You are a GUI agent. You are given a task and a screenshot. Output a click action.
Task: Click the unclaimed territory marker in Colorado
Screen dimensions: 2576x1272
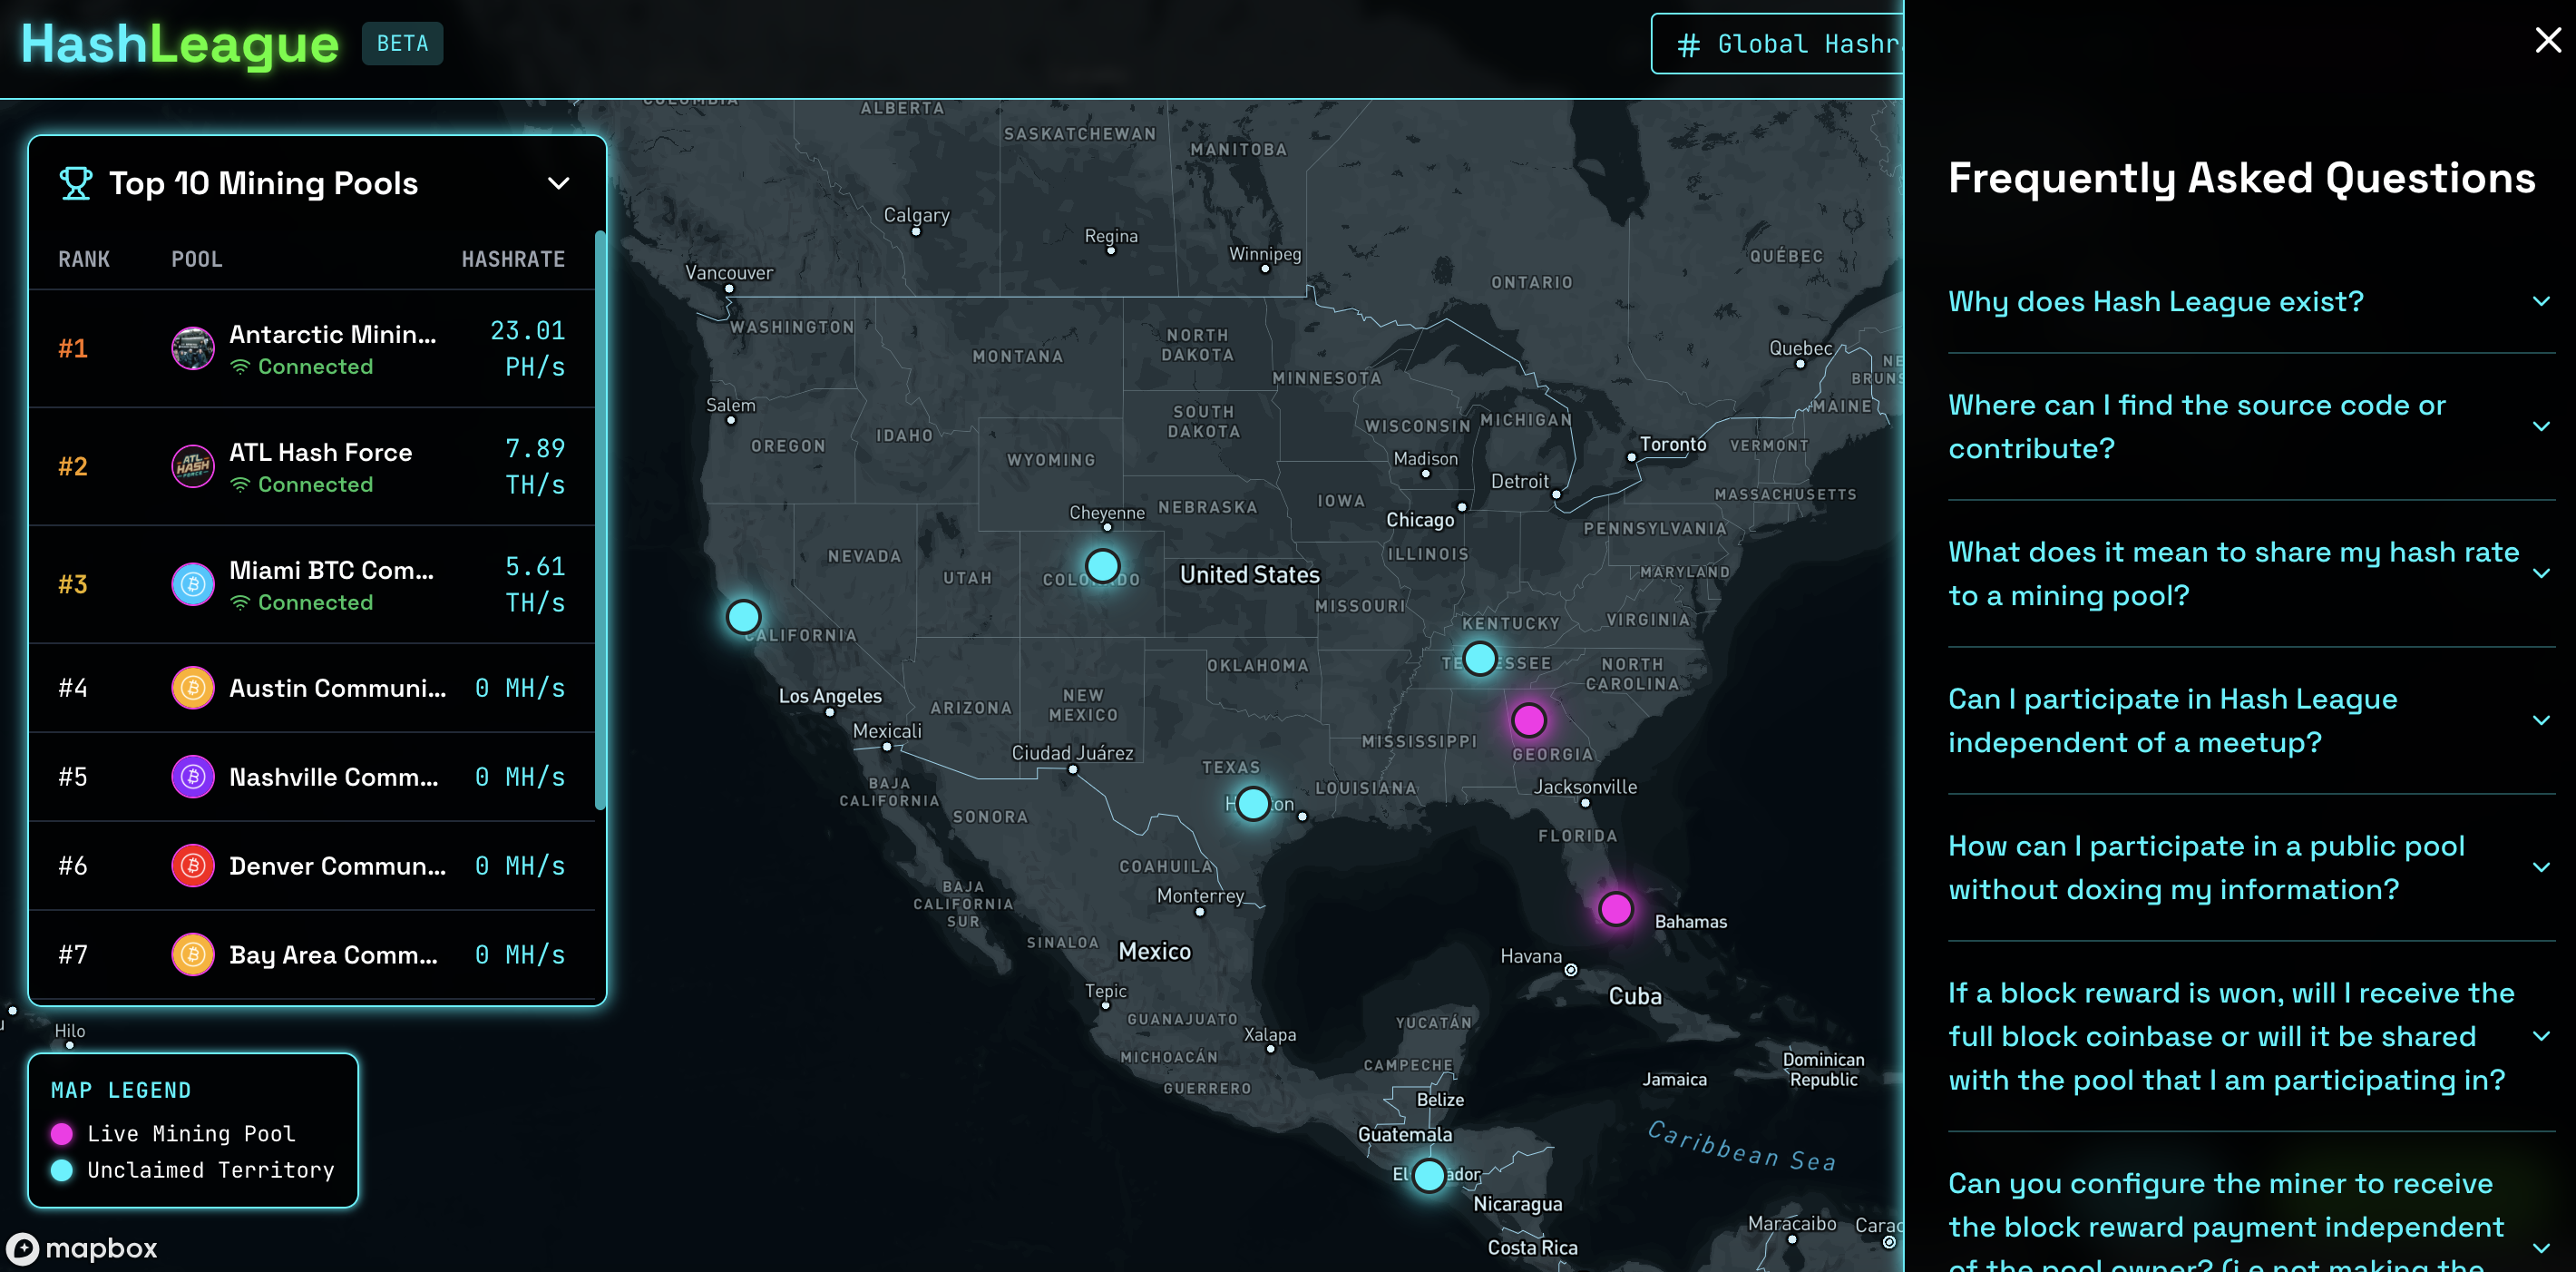pos(1102,566)
